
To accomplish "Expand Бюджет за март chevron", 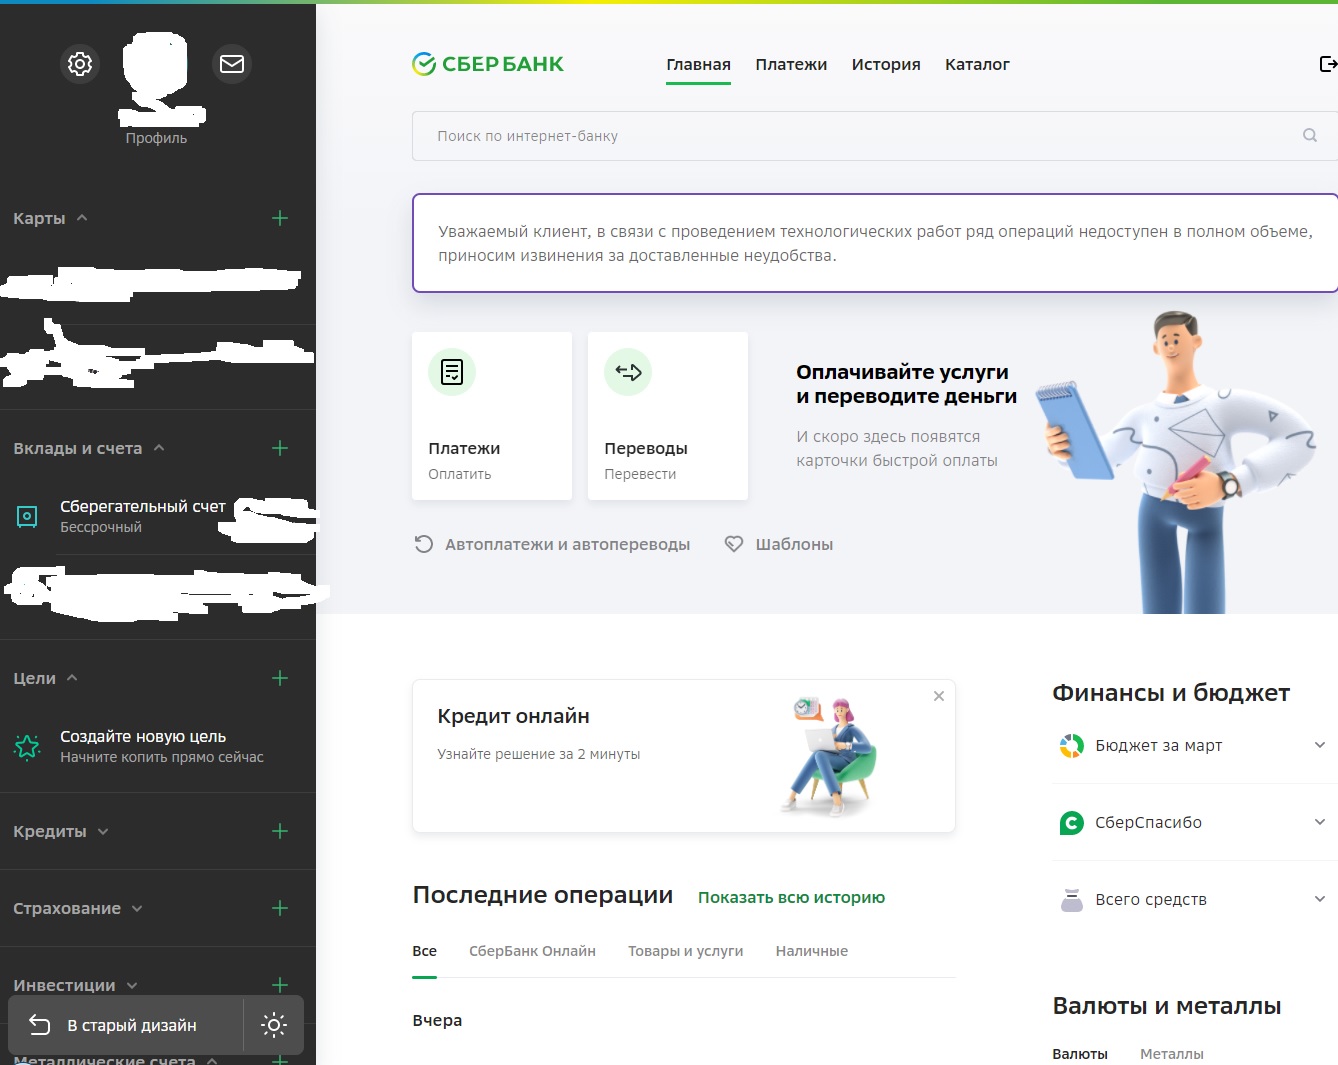I will tap(1320, 745).
